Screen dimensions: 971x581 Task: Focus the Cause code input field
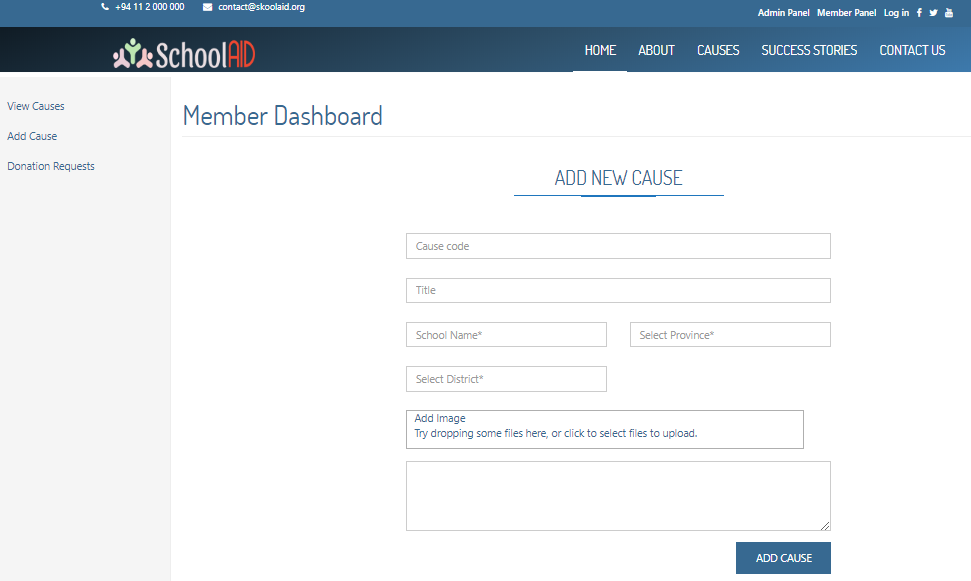pyautogui.click(x=618, y=246)
